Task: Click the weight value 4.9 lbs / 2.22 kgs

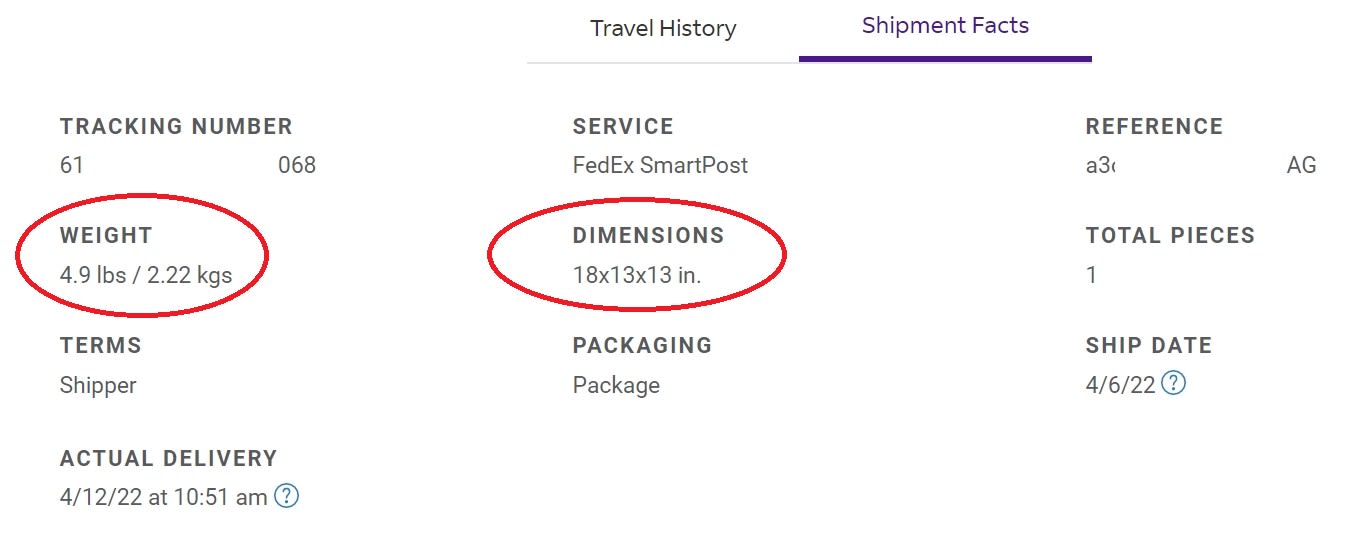Action: pos(146,275)
